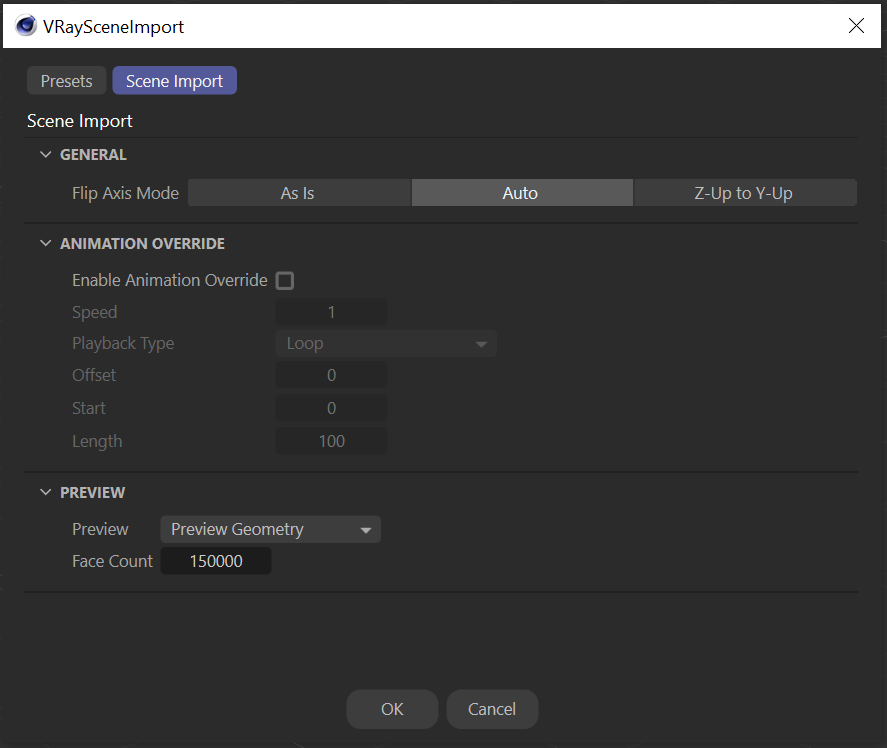Viewport: 887px width, 748px height.
Task: Set Flip Axis Mode to Z-Up to Y-Up
Action: tap(745, 193)
